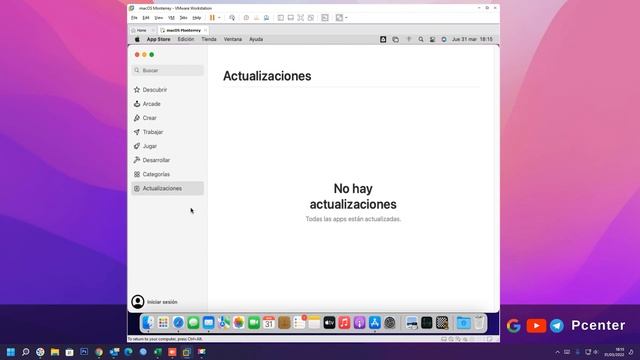Open the Edición menu
Viewport: 640px width, 360px height.
point(186,40)
